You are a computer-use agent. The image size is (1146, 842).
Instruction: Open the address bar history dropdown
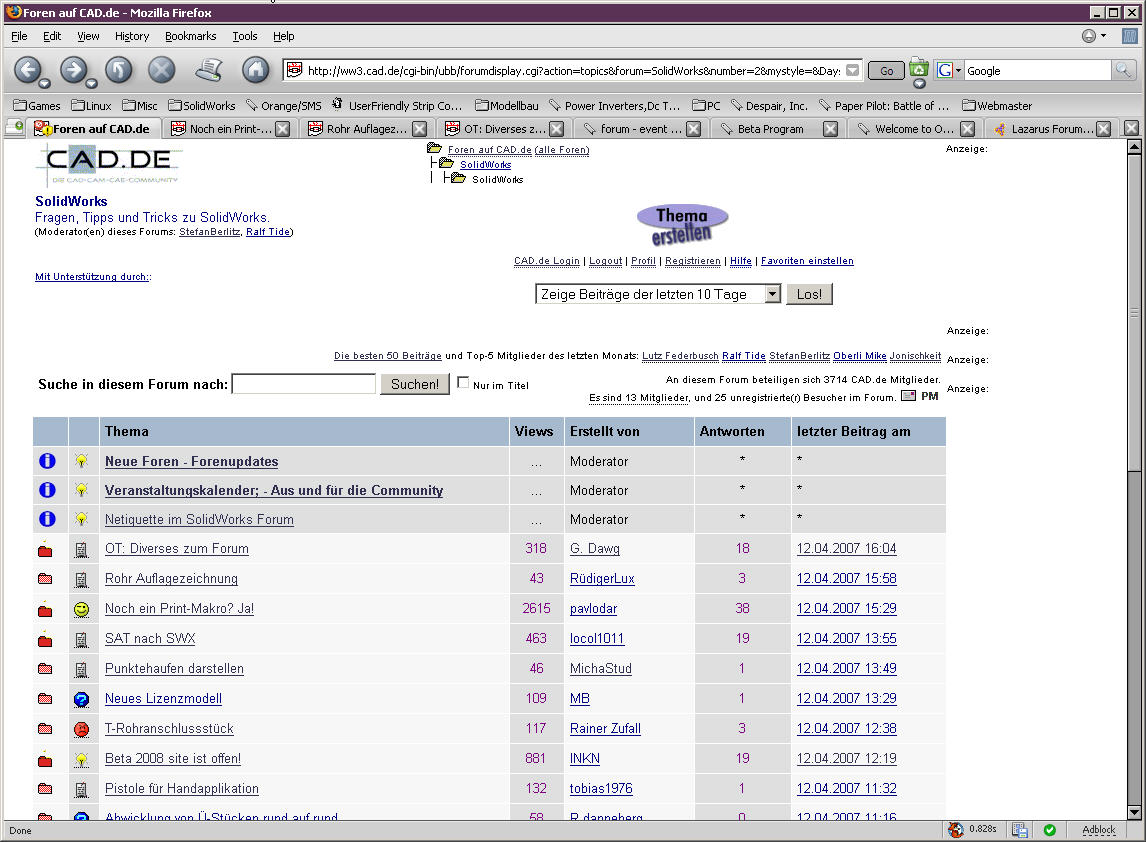click(852, 71)
